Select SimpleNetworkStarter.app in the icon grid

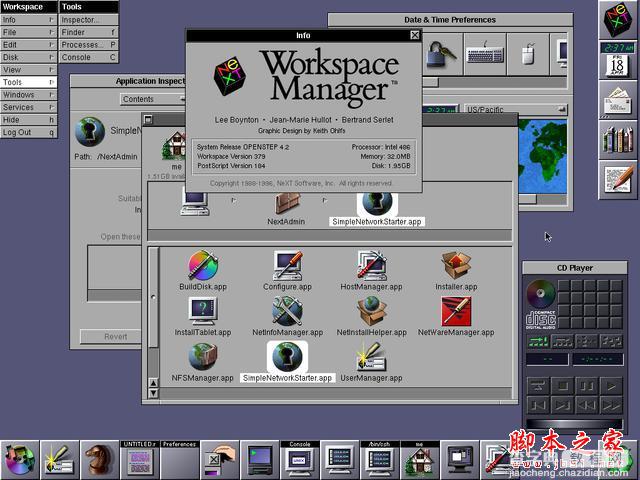287,357
